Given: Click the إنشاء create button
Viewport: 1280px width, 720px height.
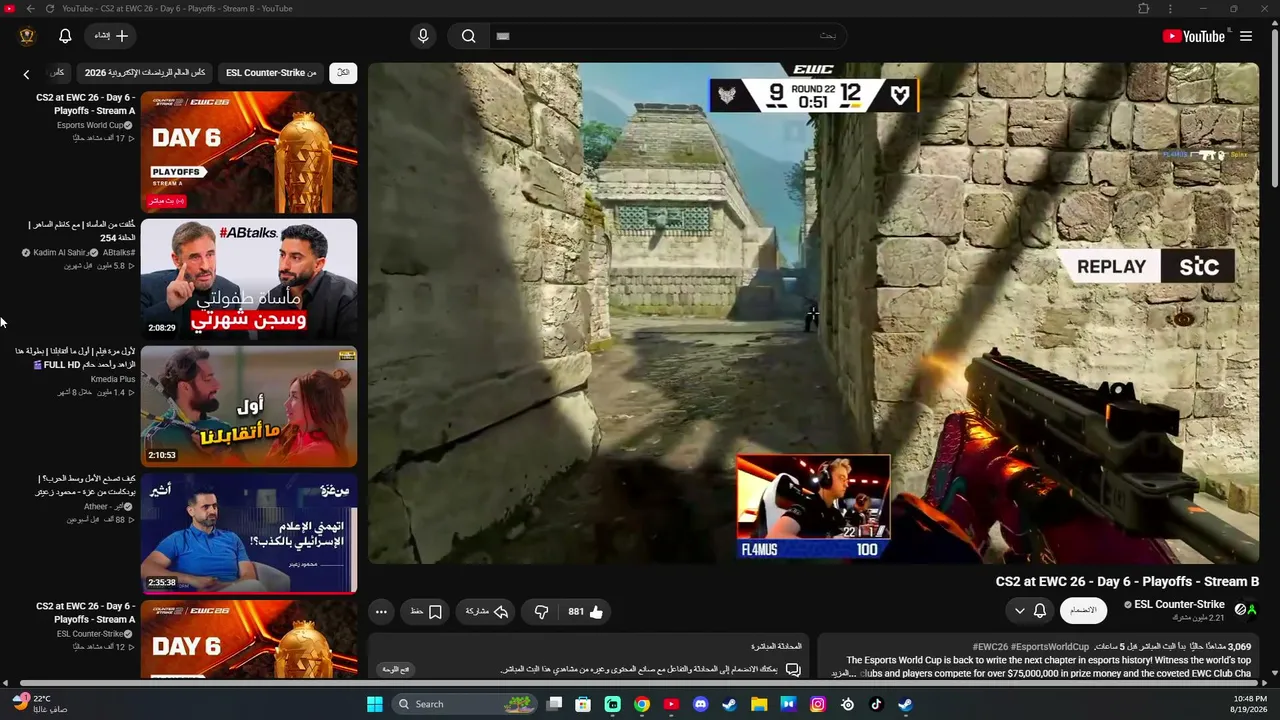Looking at the screenshot, I should click(111, 36).
